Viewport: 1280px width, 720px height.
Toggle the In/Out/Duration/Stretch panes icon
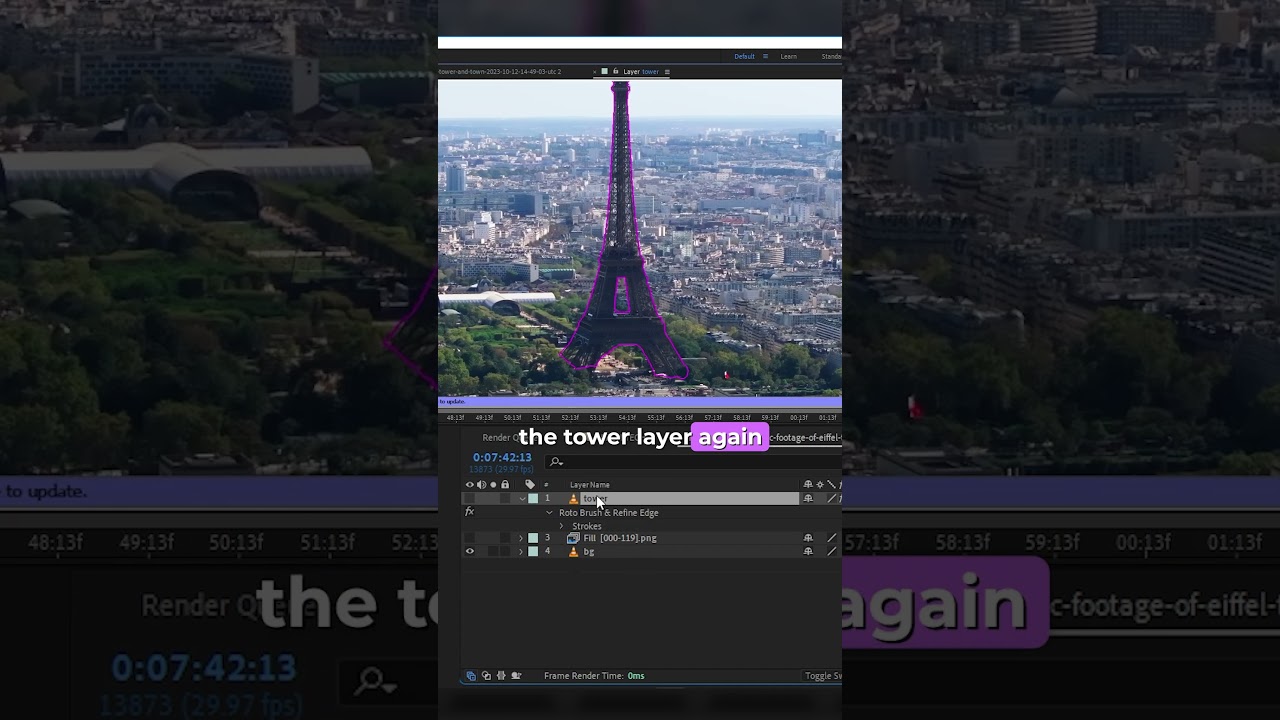point(501,676)
